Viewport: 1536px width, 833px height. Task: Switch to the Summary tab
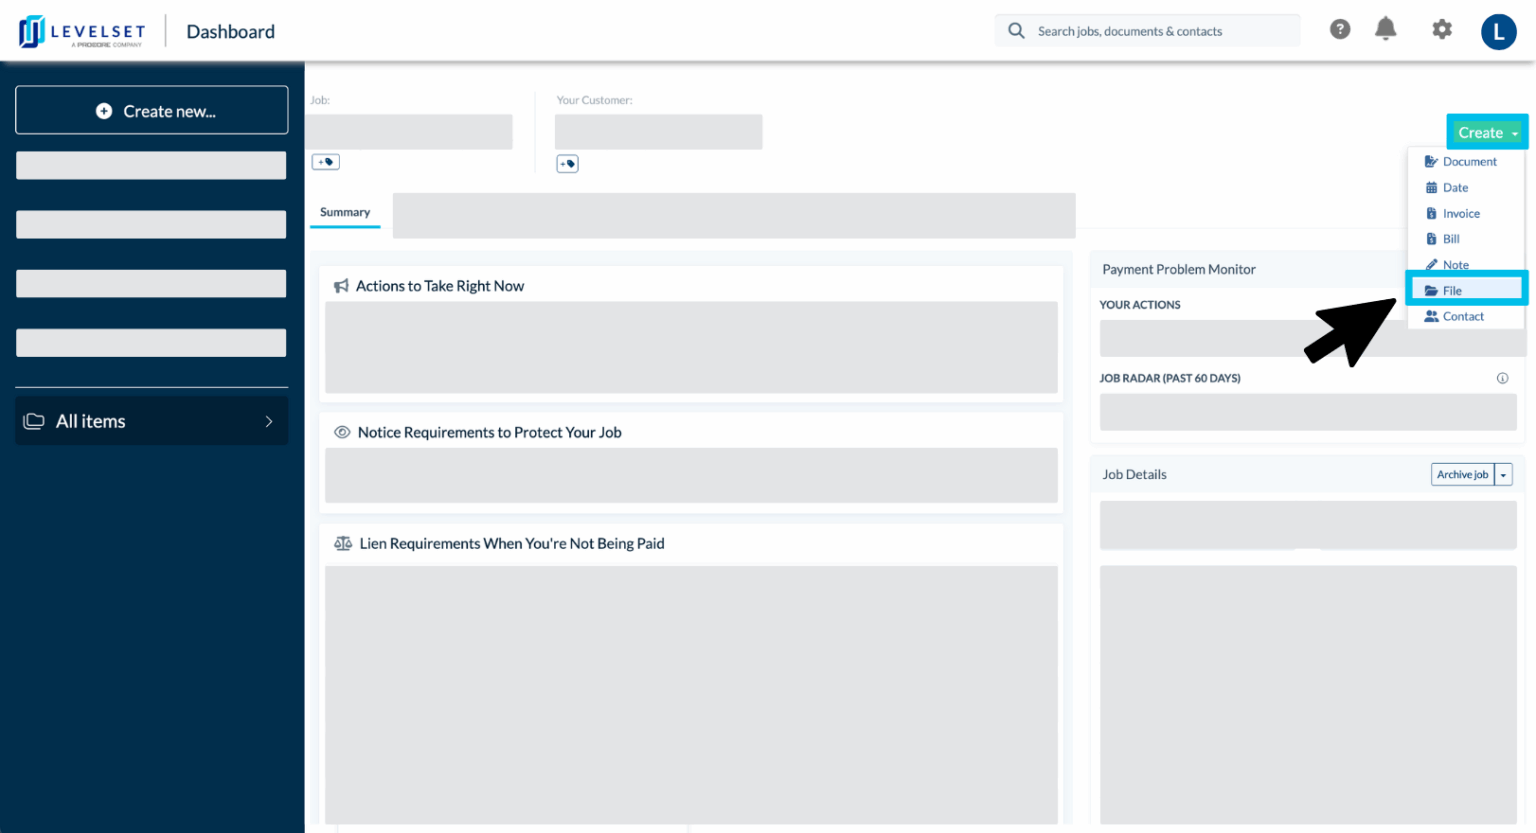pos(345,212)
